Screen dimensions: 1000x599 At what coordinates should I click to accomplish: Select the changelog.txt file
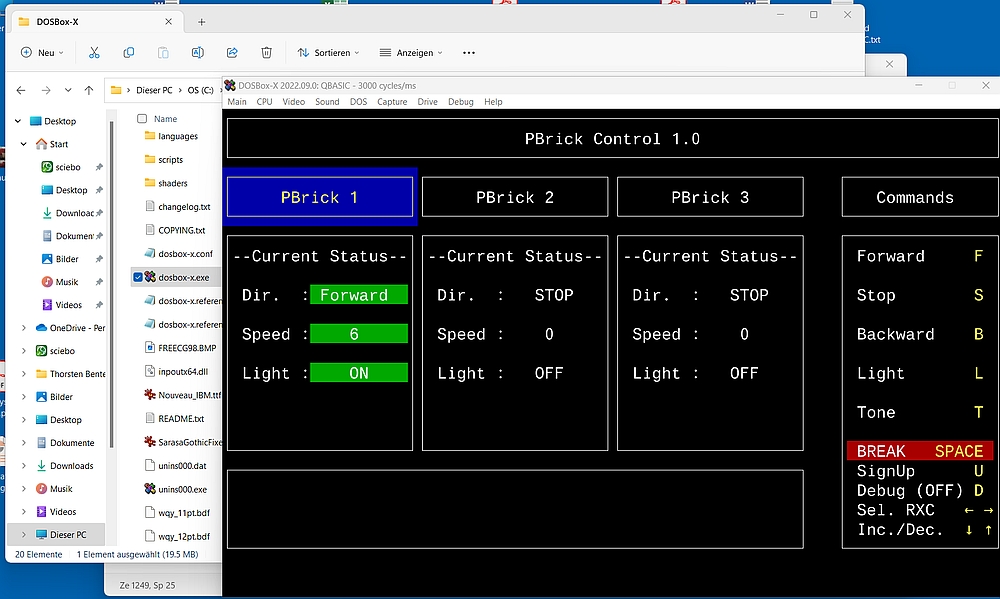tap(178, 207)
